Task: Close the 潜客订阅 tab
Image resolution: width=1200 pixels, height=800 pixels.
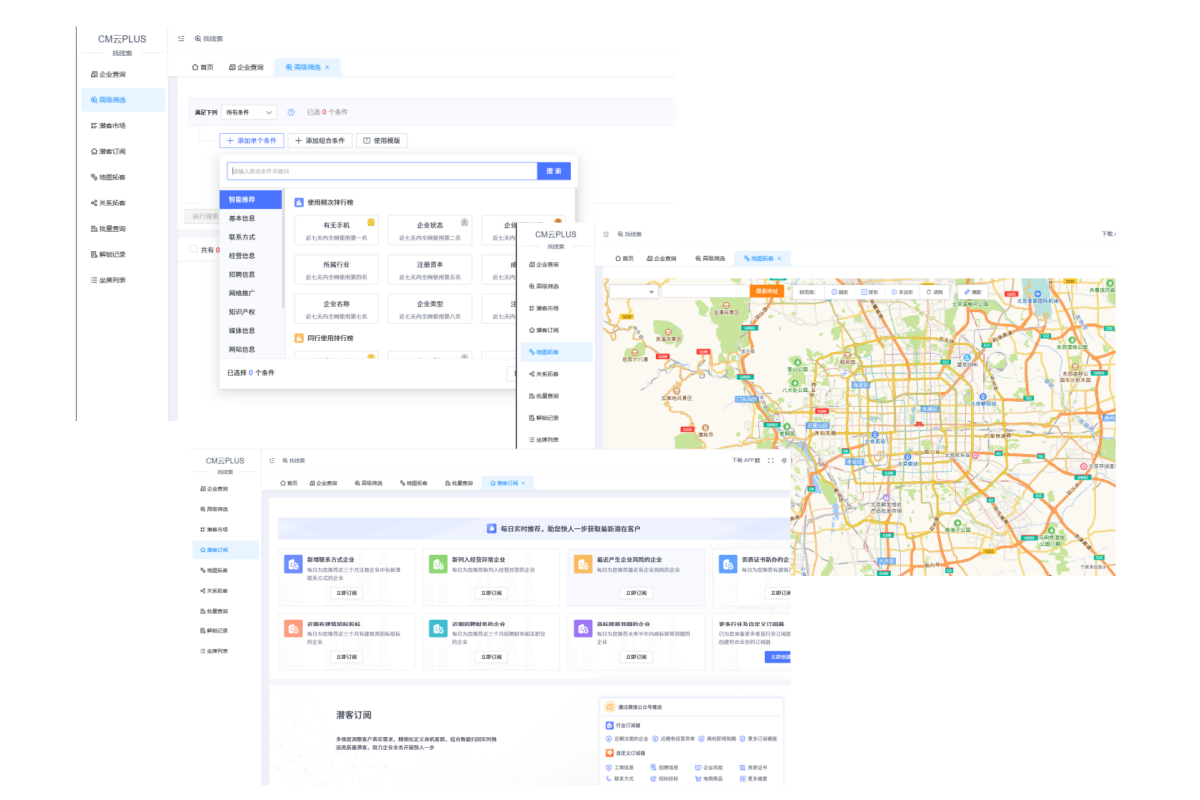Action: click(x=522, y=483)
